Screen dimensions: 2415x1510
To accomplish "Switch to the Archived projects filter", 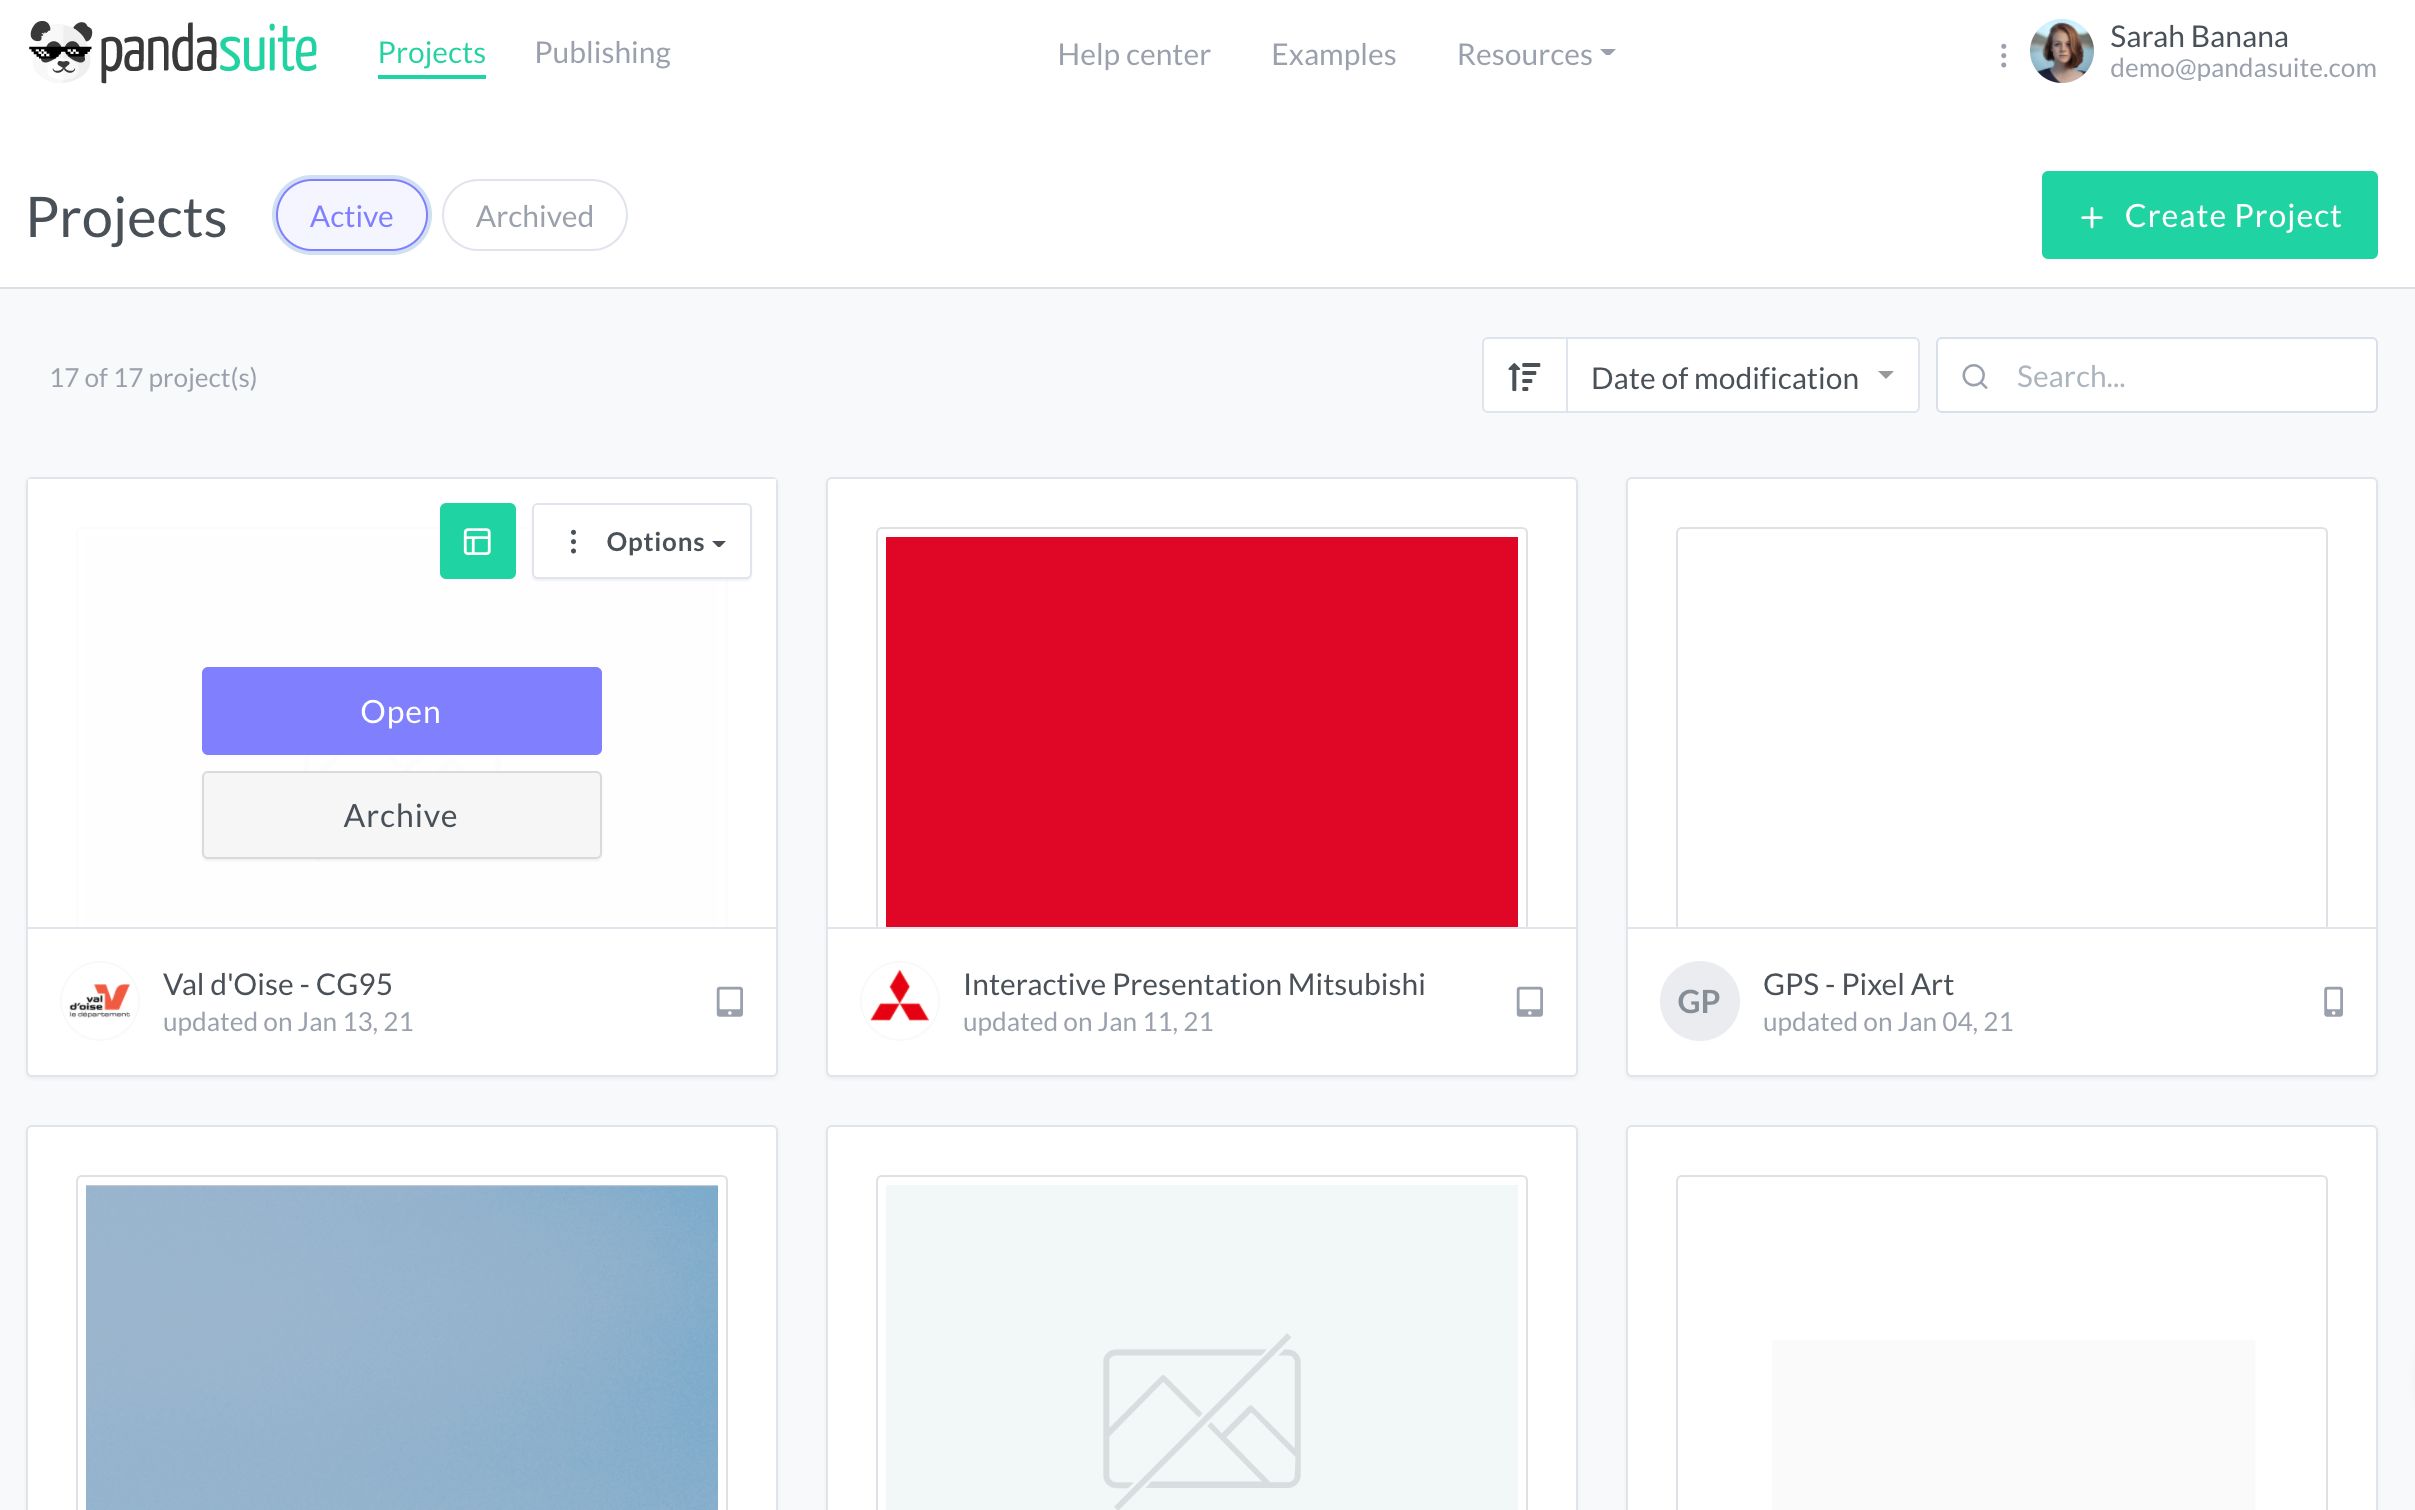I will [535, 214].
